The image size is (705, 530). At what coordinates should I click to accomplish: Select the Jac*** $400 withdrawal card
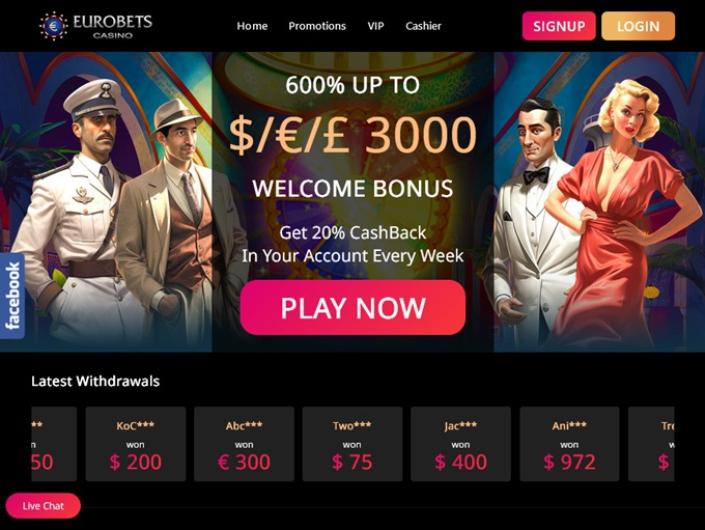click(x=461, y=444)
